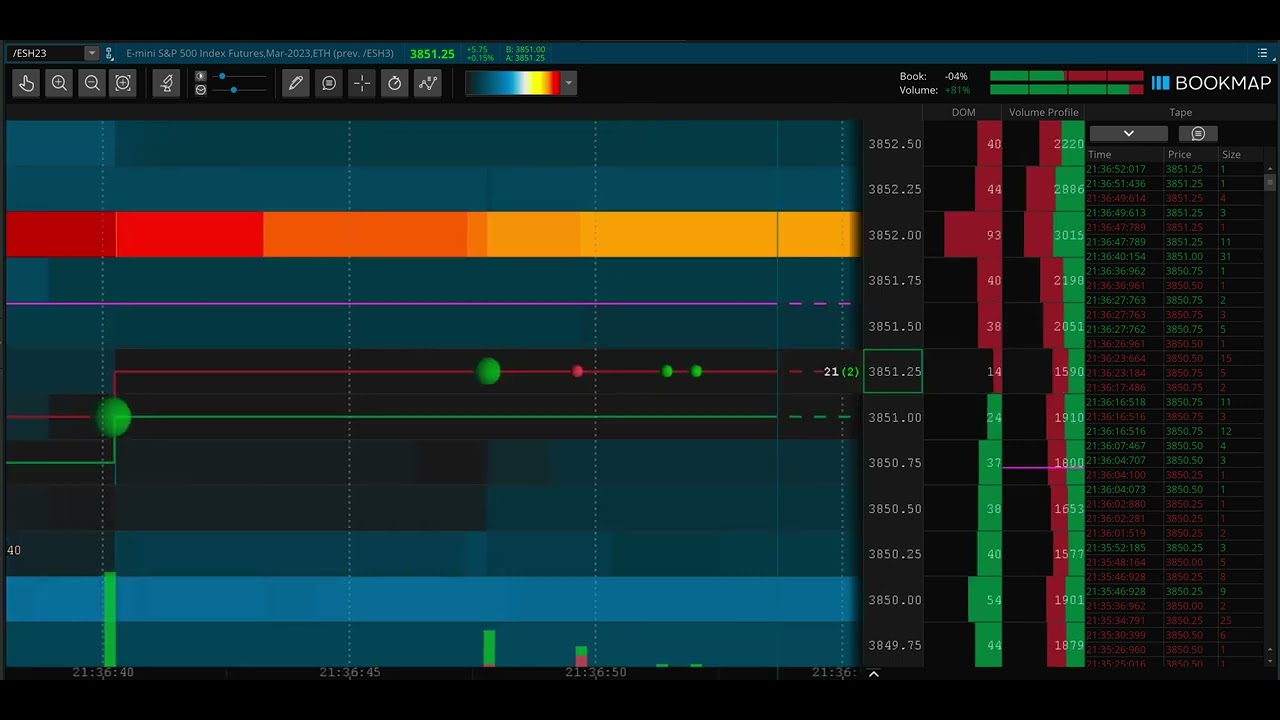Click the tape row at 21:36:23:664
The width and height of the screenshot is (1280, 720).
tap(1176, 358)
